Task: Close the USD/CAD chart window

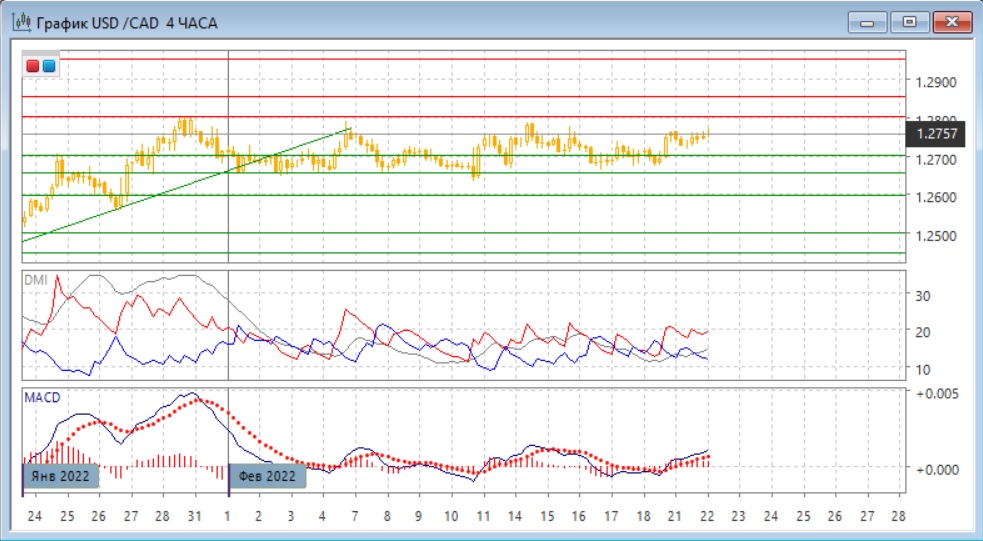Action: point(951,22)
